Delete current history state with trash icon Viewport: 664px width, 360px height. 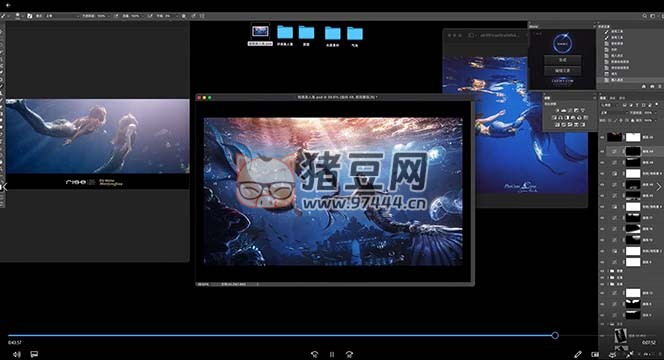pos(660,86)
